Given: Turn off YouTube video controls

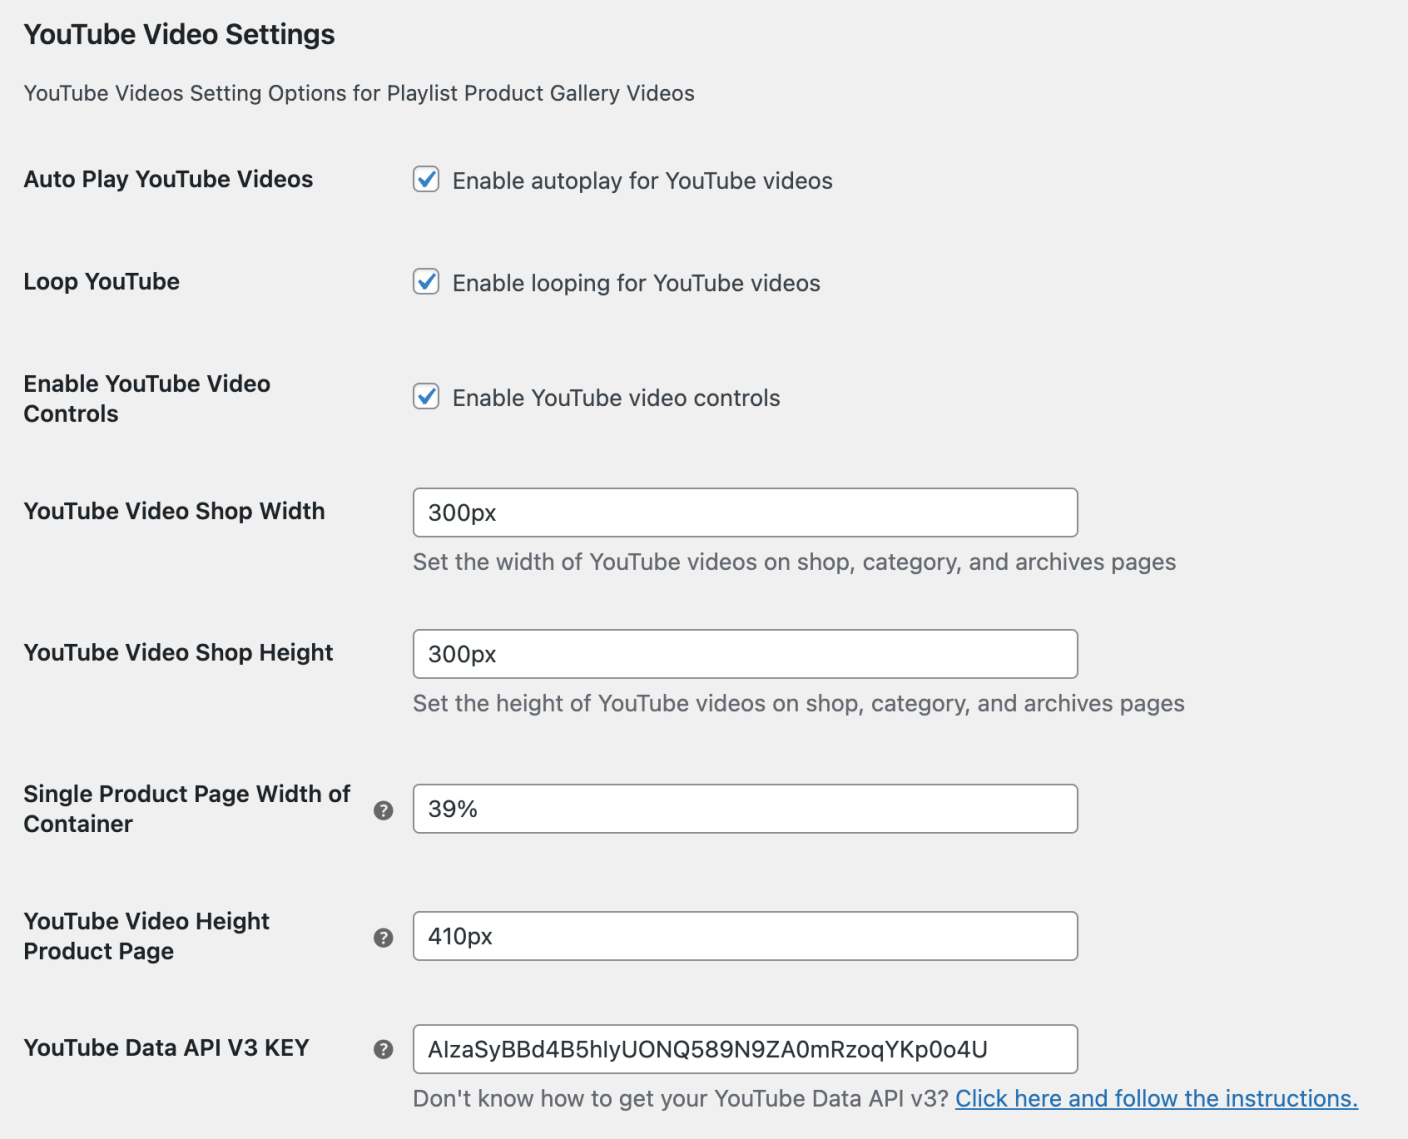Looking at the screenshot, I should point(426,396).
